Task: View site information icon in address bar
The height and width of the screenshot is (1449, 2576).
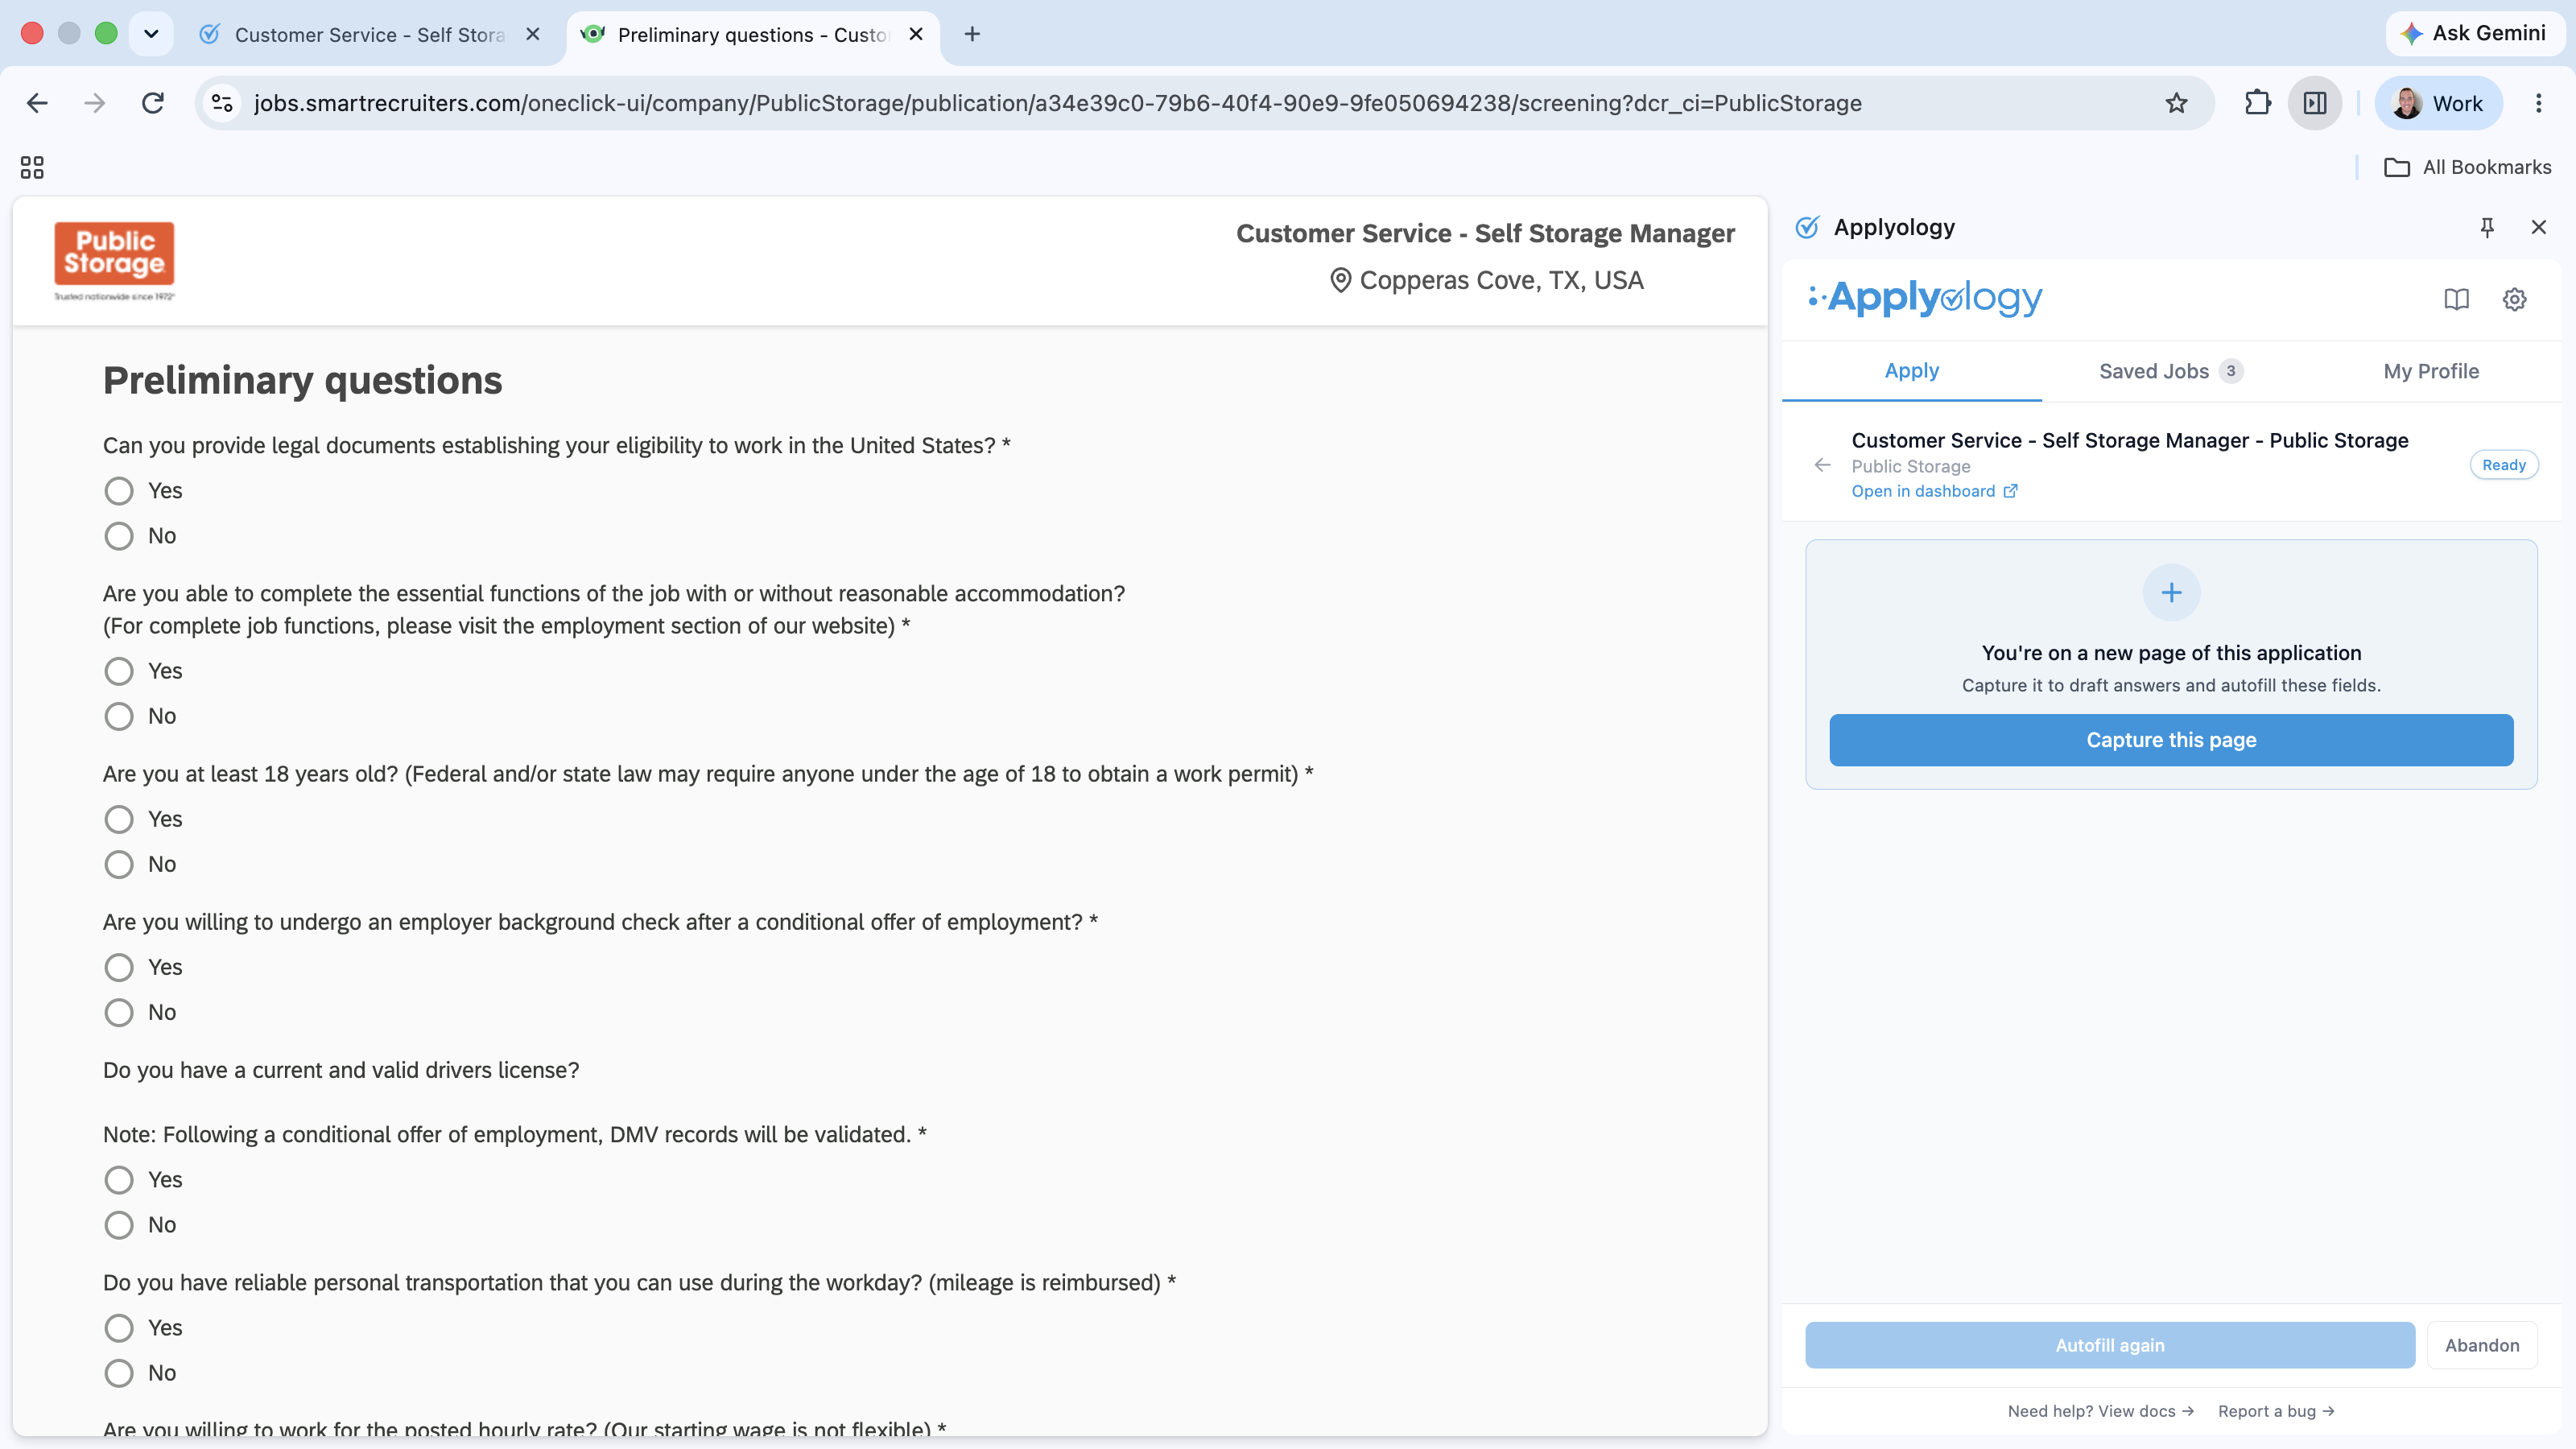Action: tap(222, 103)
